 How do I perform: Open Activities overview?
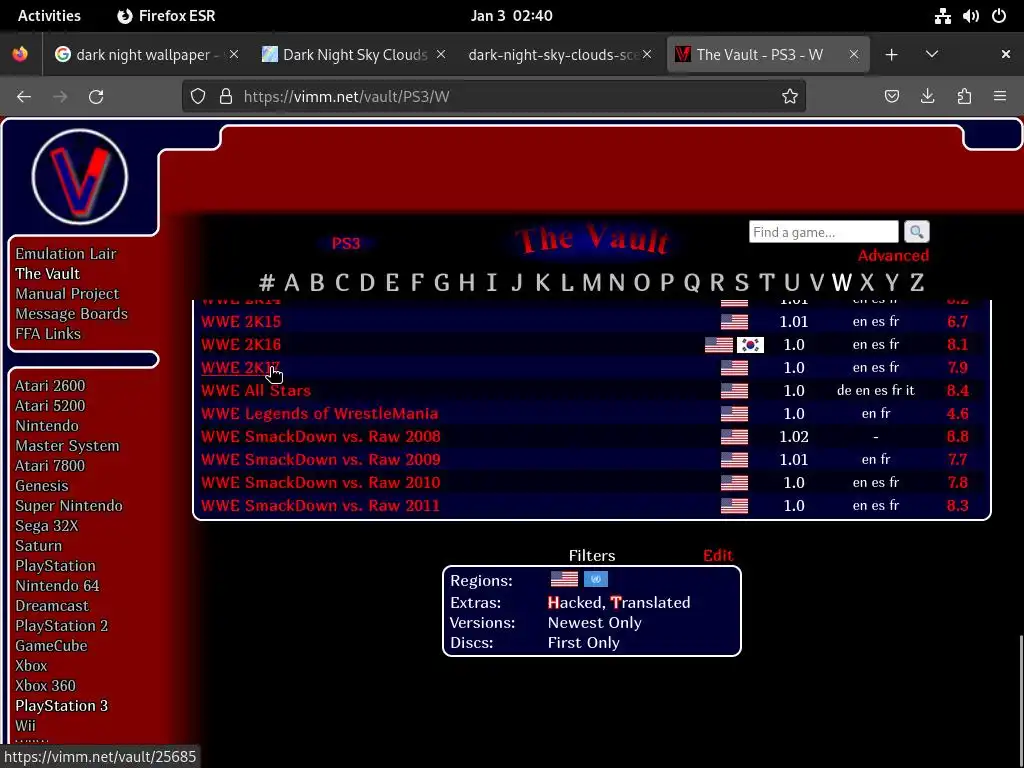click(x=50, y=16)
